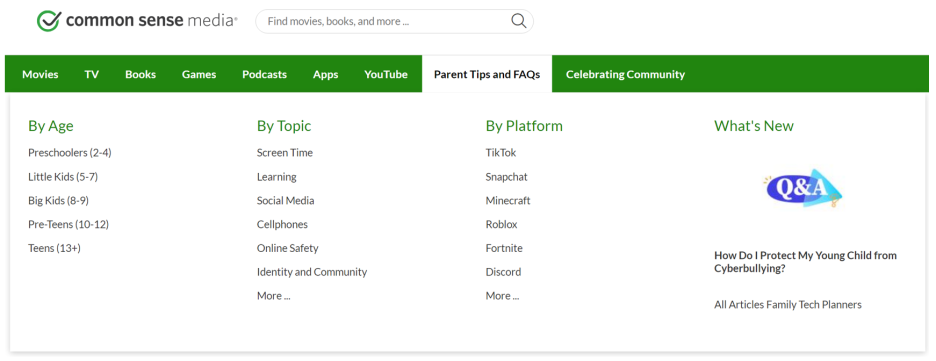Open the Roblox platform link
The width and height of the screenshot is (936, 361).
click(x=501, y=224)
